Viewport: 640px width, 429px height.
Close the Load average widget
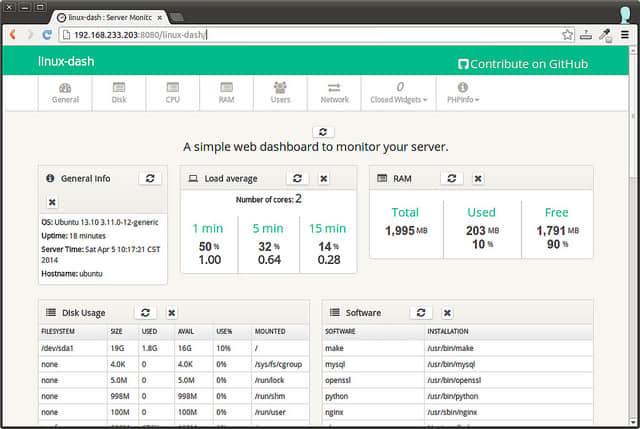(x=323, y=178)
